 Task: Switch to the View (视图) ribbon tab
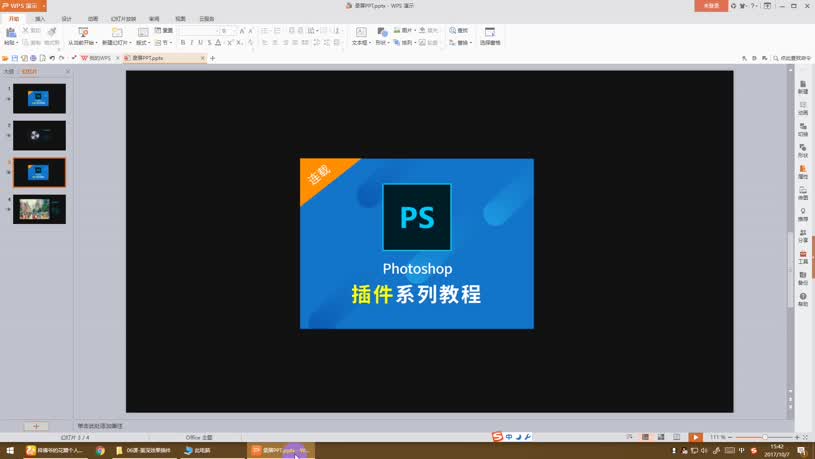point(180,19)
